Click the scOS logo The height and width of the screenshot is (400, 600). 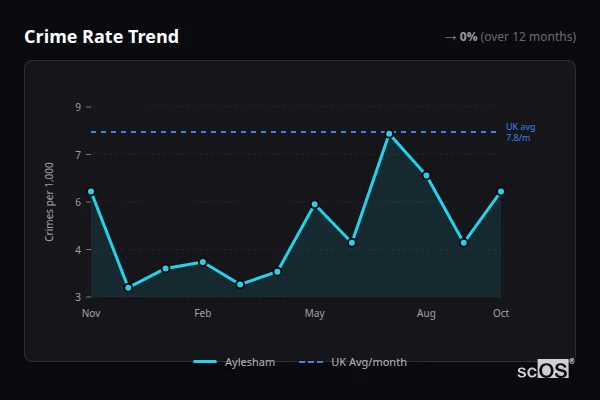coord(545,369)
